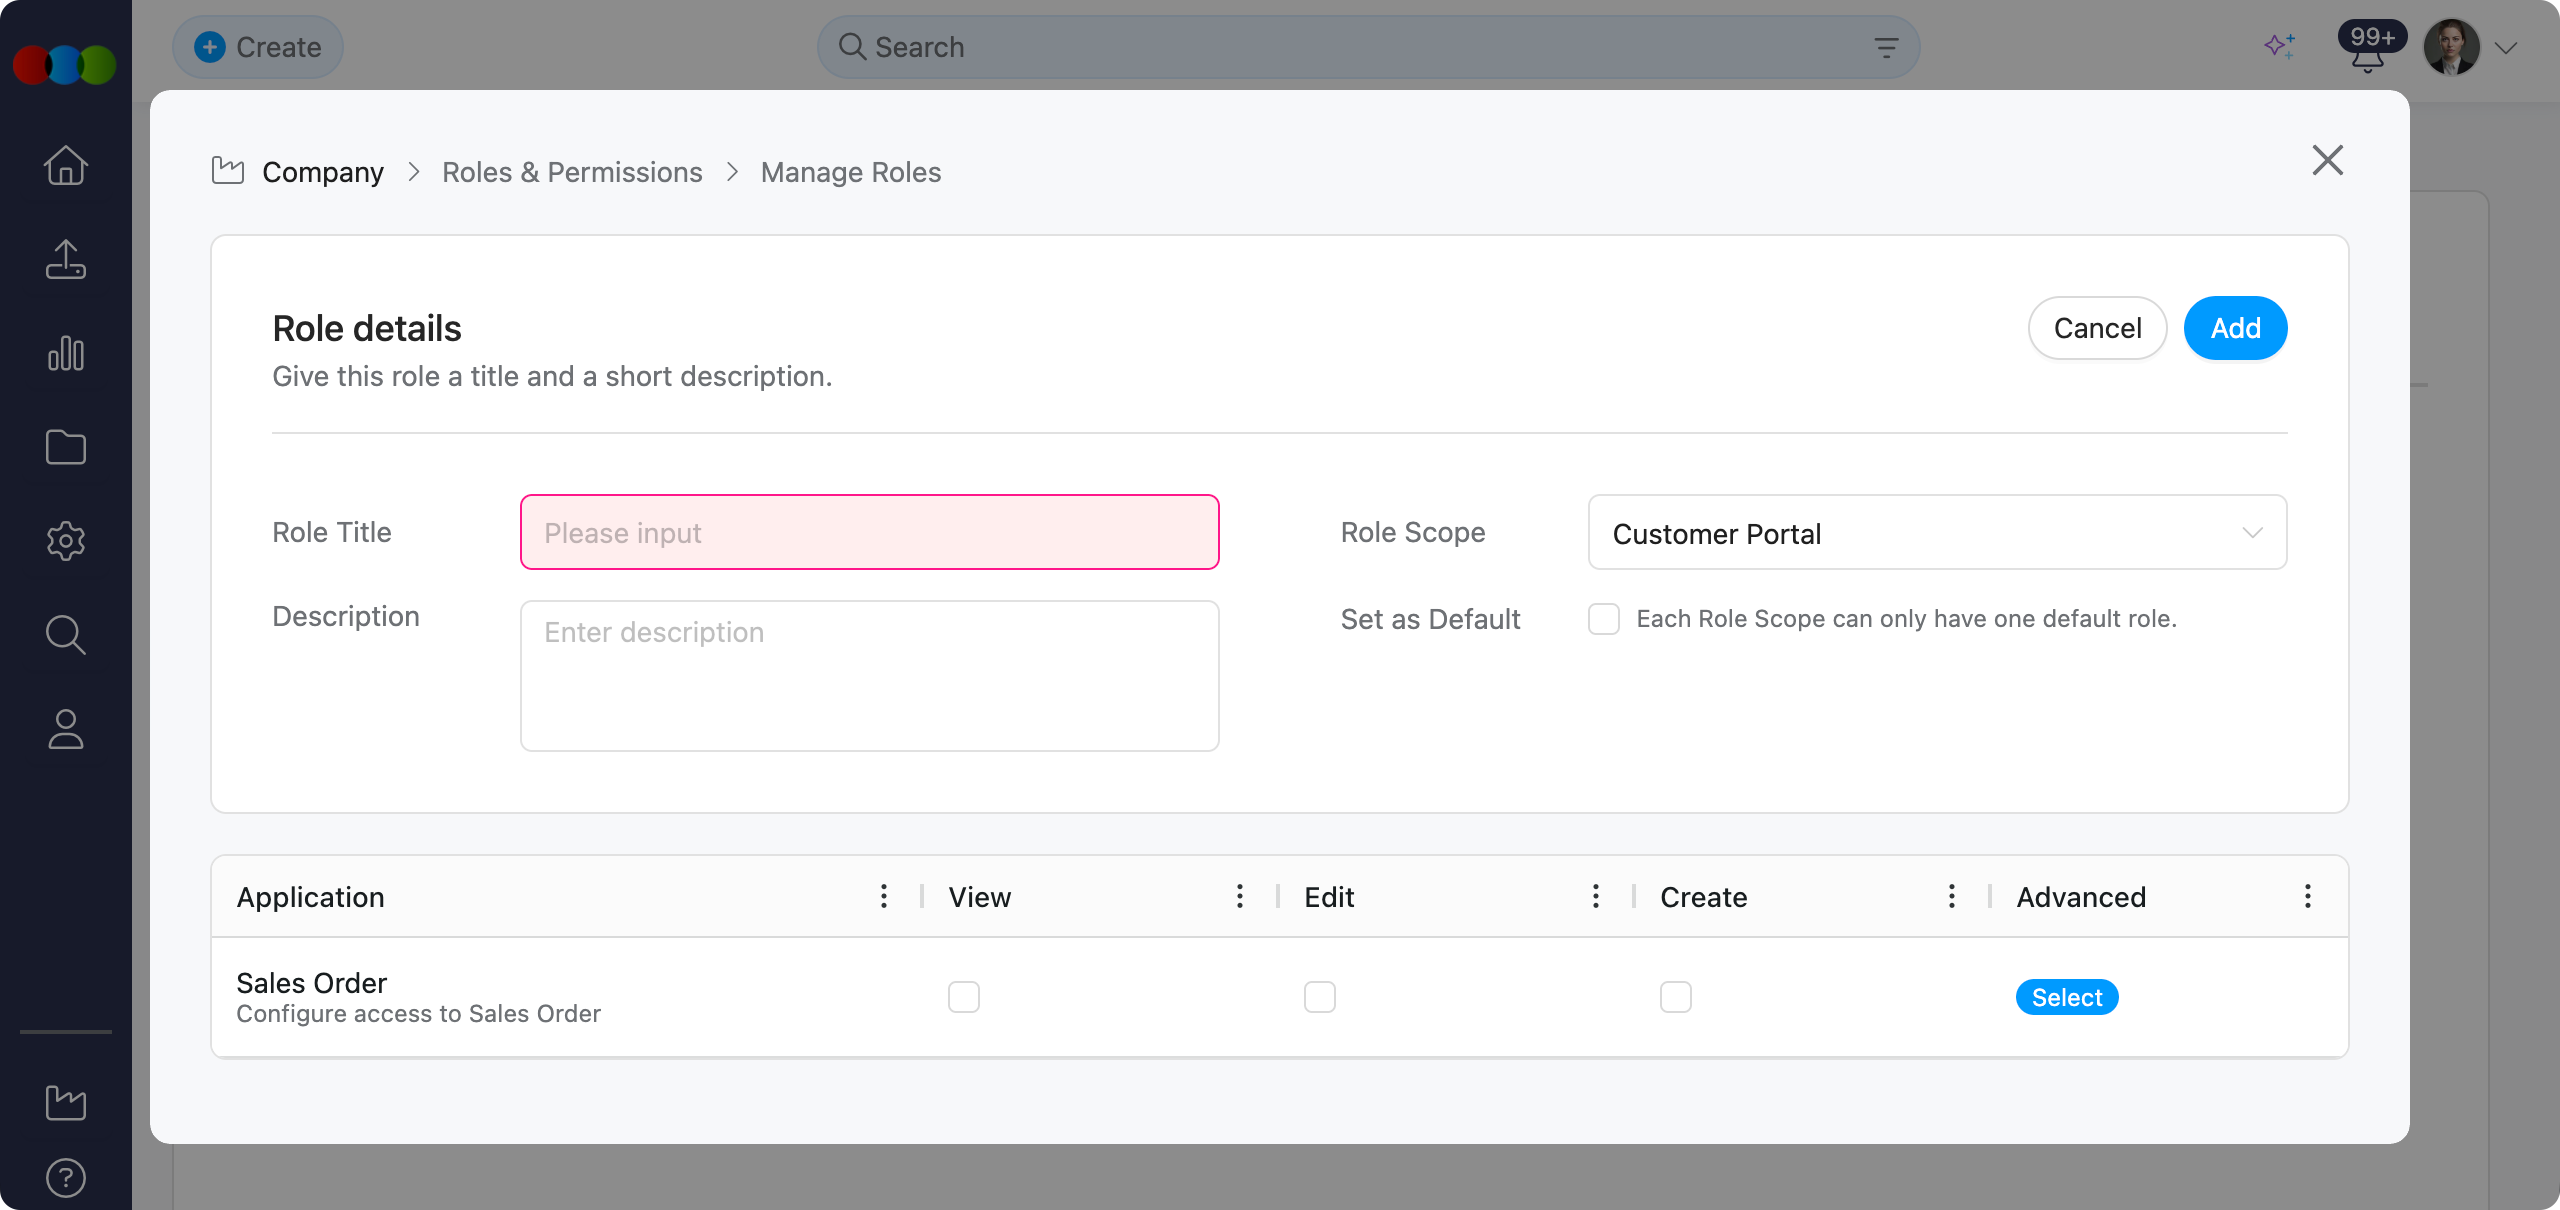Go back to Company via breadcrumb

coord(322,171)
